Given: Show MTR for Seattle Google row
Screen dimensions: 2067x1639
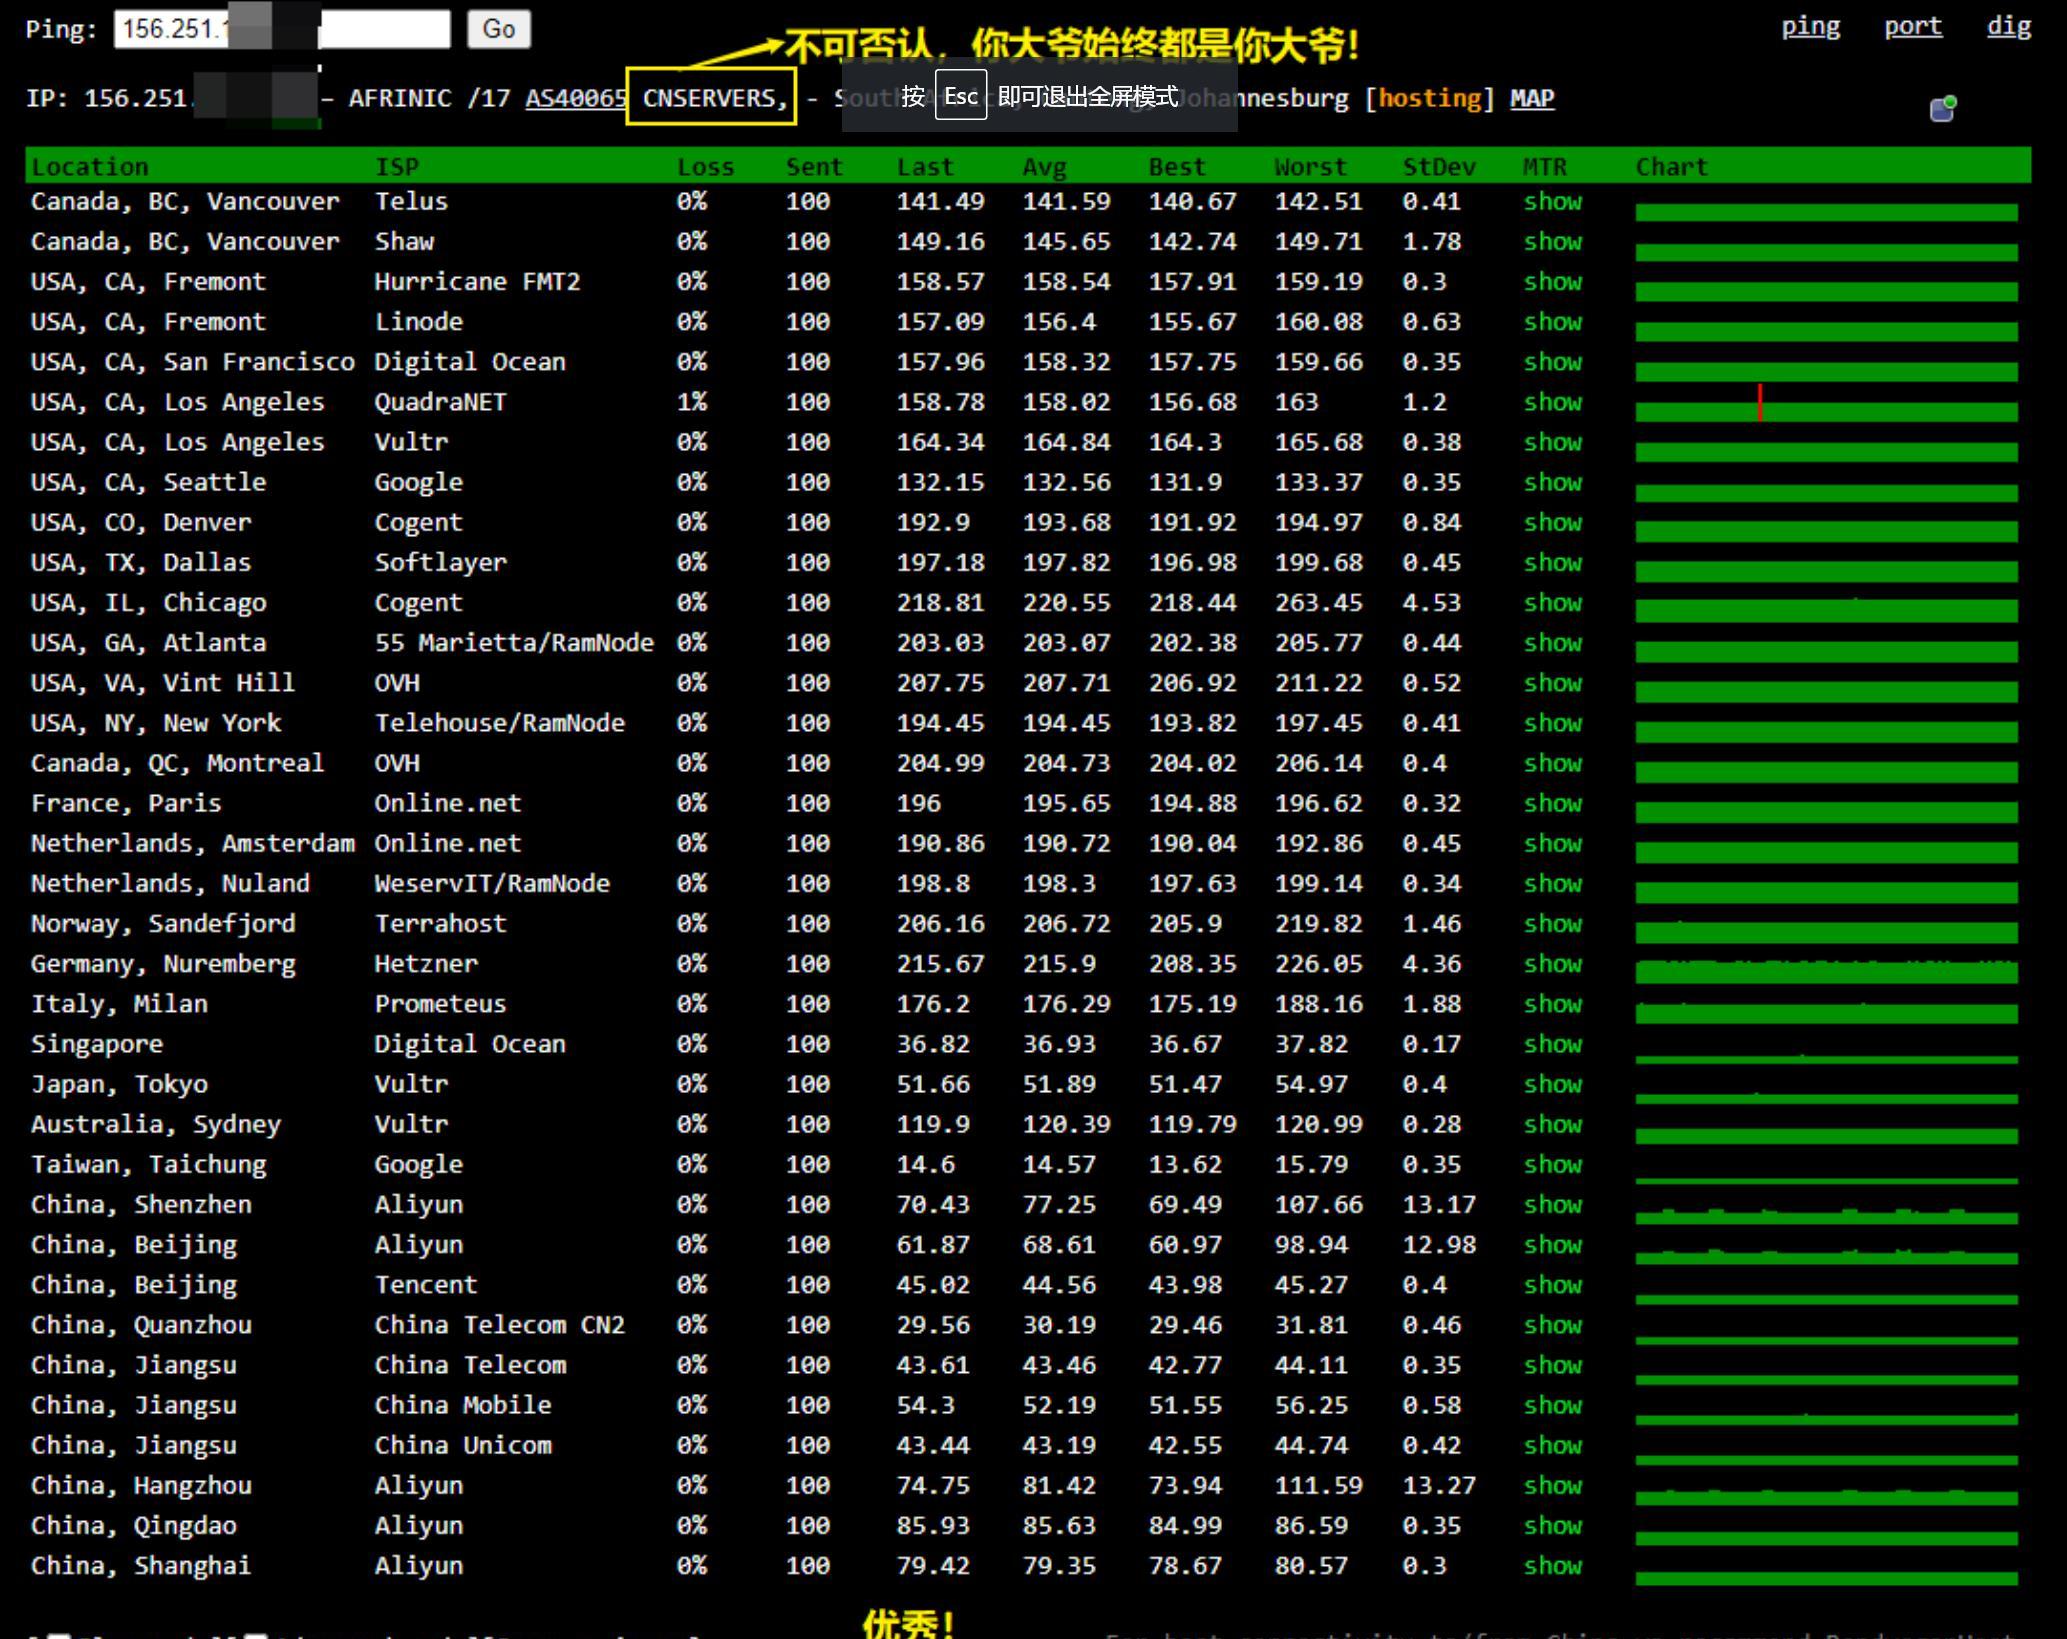Looking at the screenshot, I should click(1552, 481).
